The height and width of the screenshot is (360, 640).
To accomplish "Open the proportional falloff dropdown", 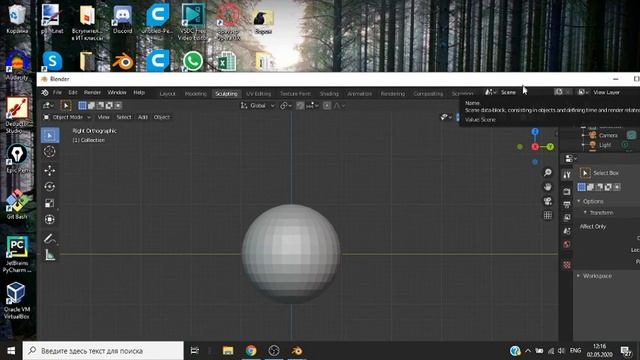I will click(340, 106).
